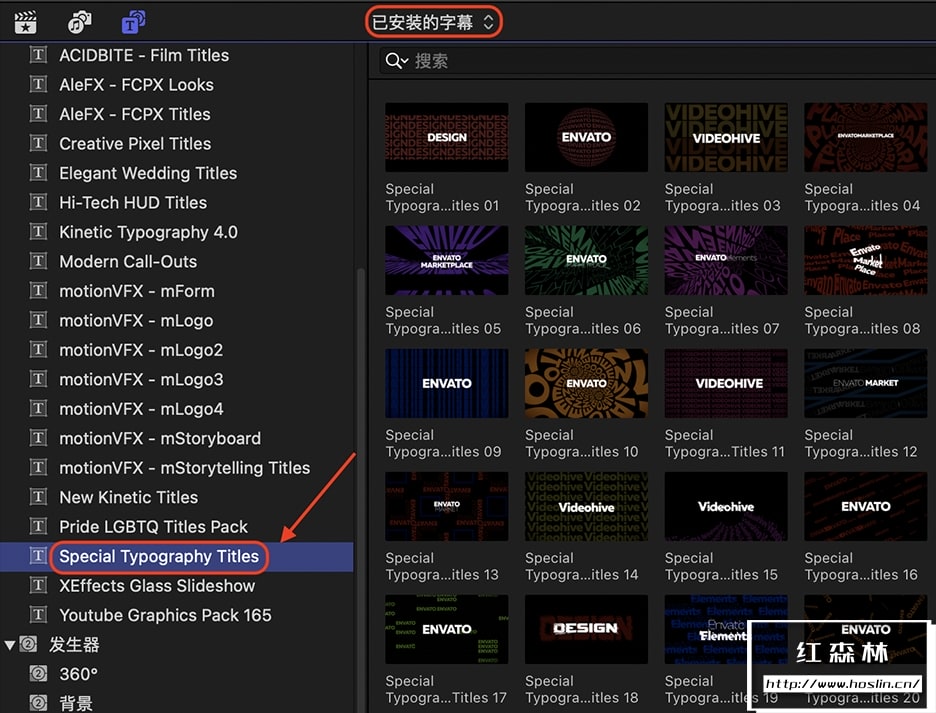Click the title icon beside motionVFX - mStoryboard
Image resolution: width=936 pixels, height=713 pixels.
pyautogui.click(x=38, y=438)
